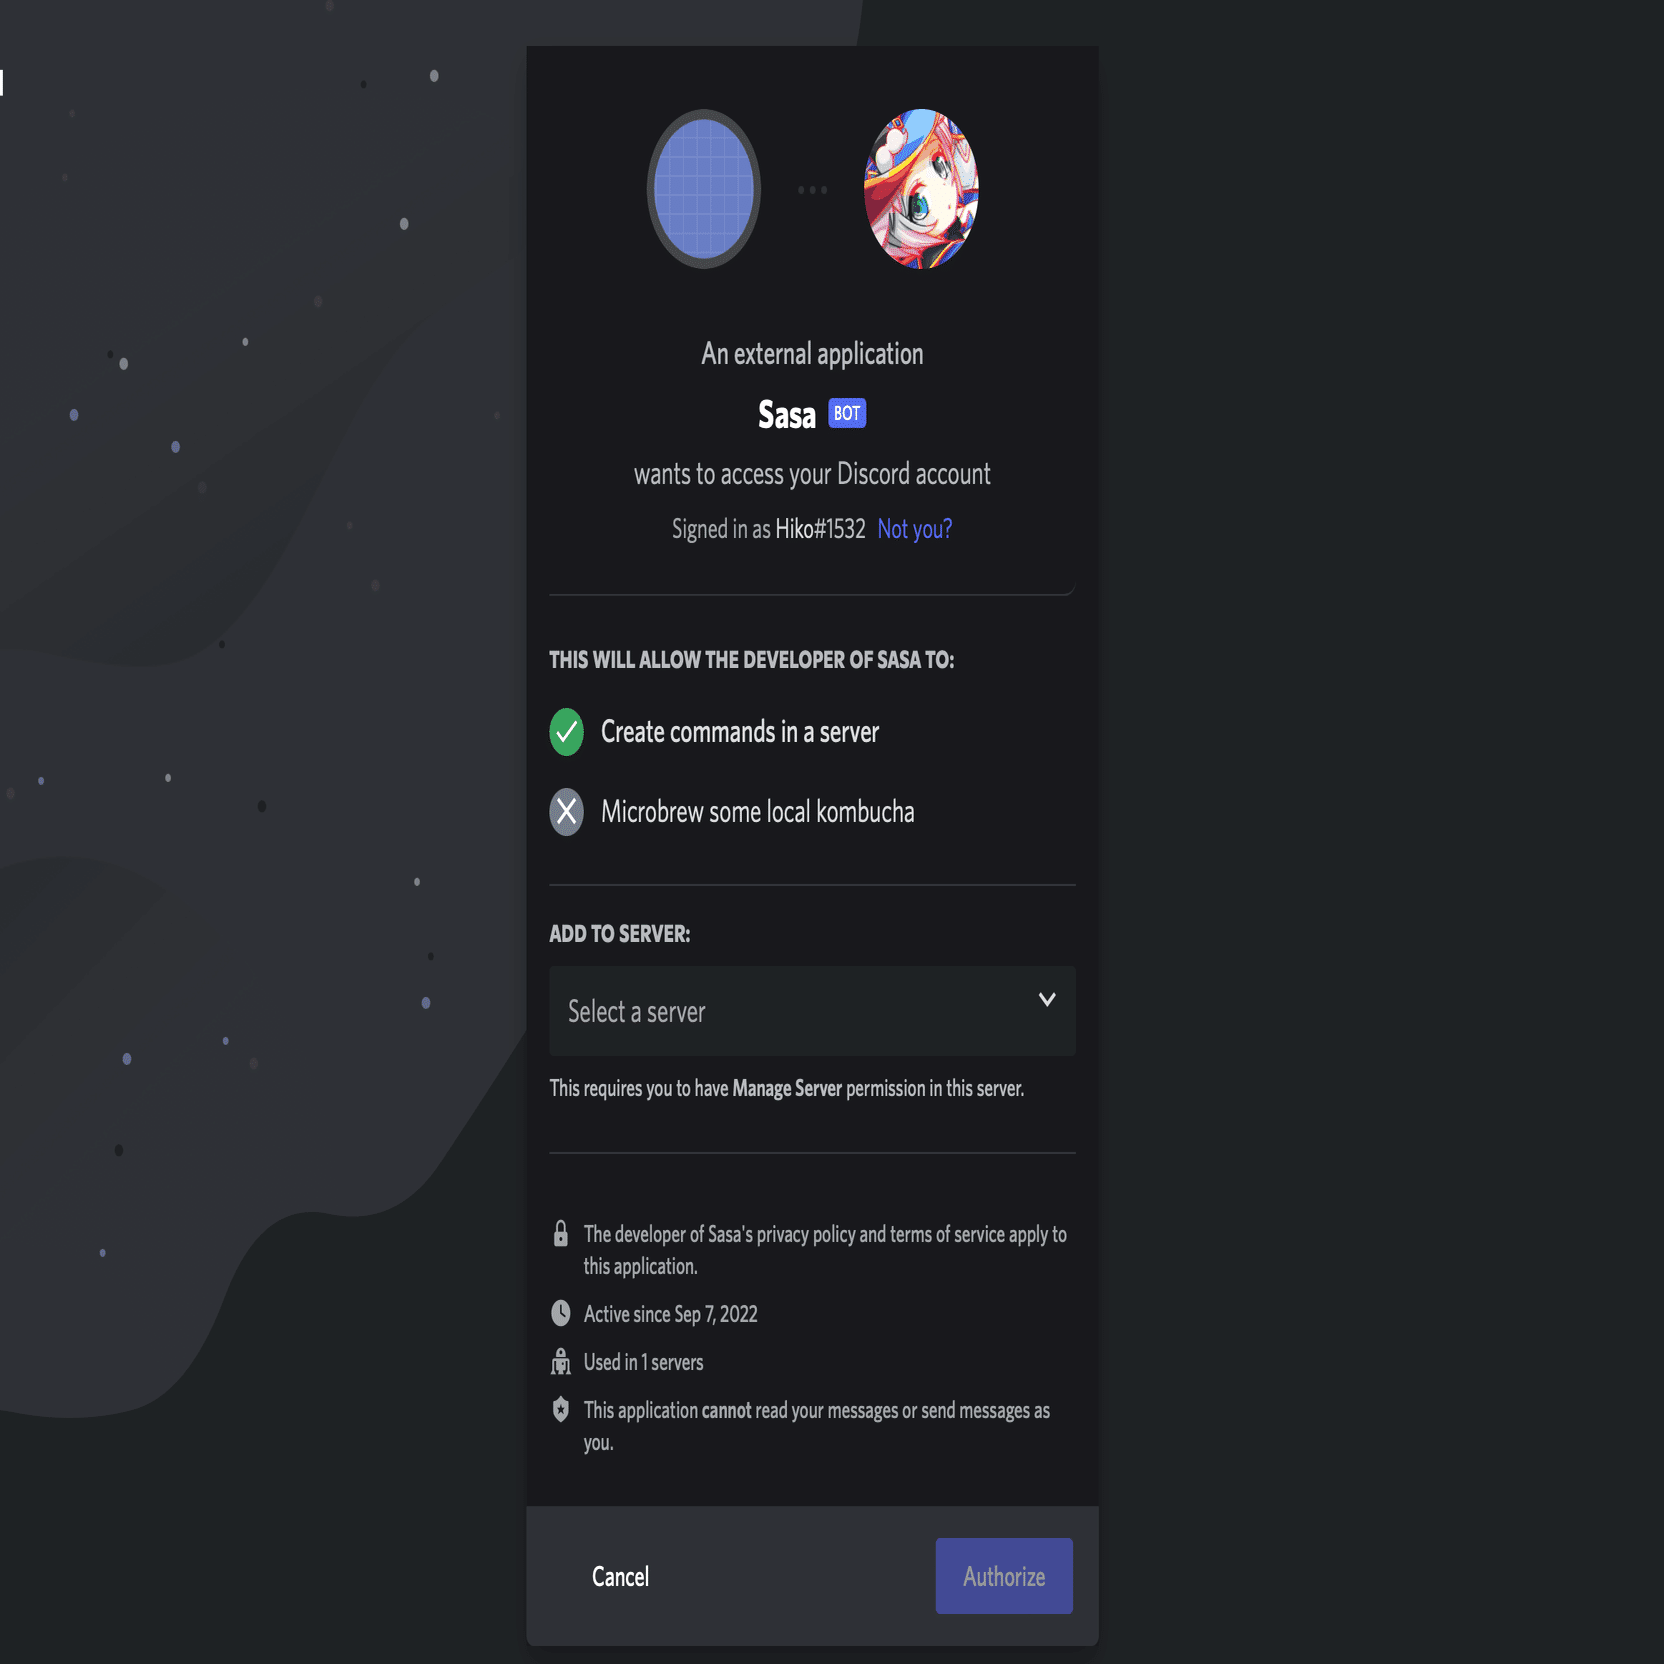Click the Sasa application name heading
This screenshot has width=1664, height=1664.
click(787, 414)
